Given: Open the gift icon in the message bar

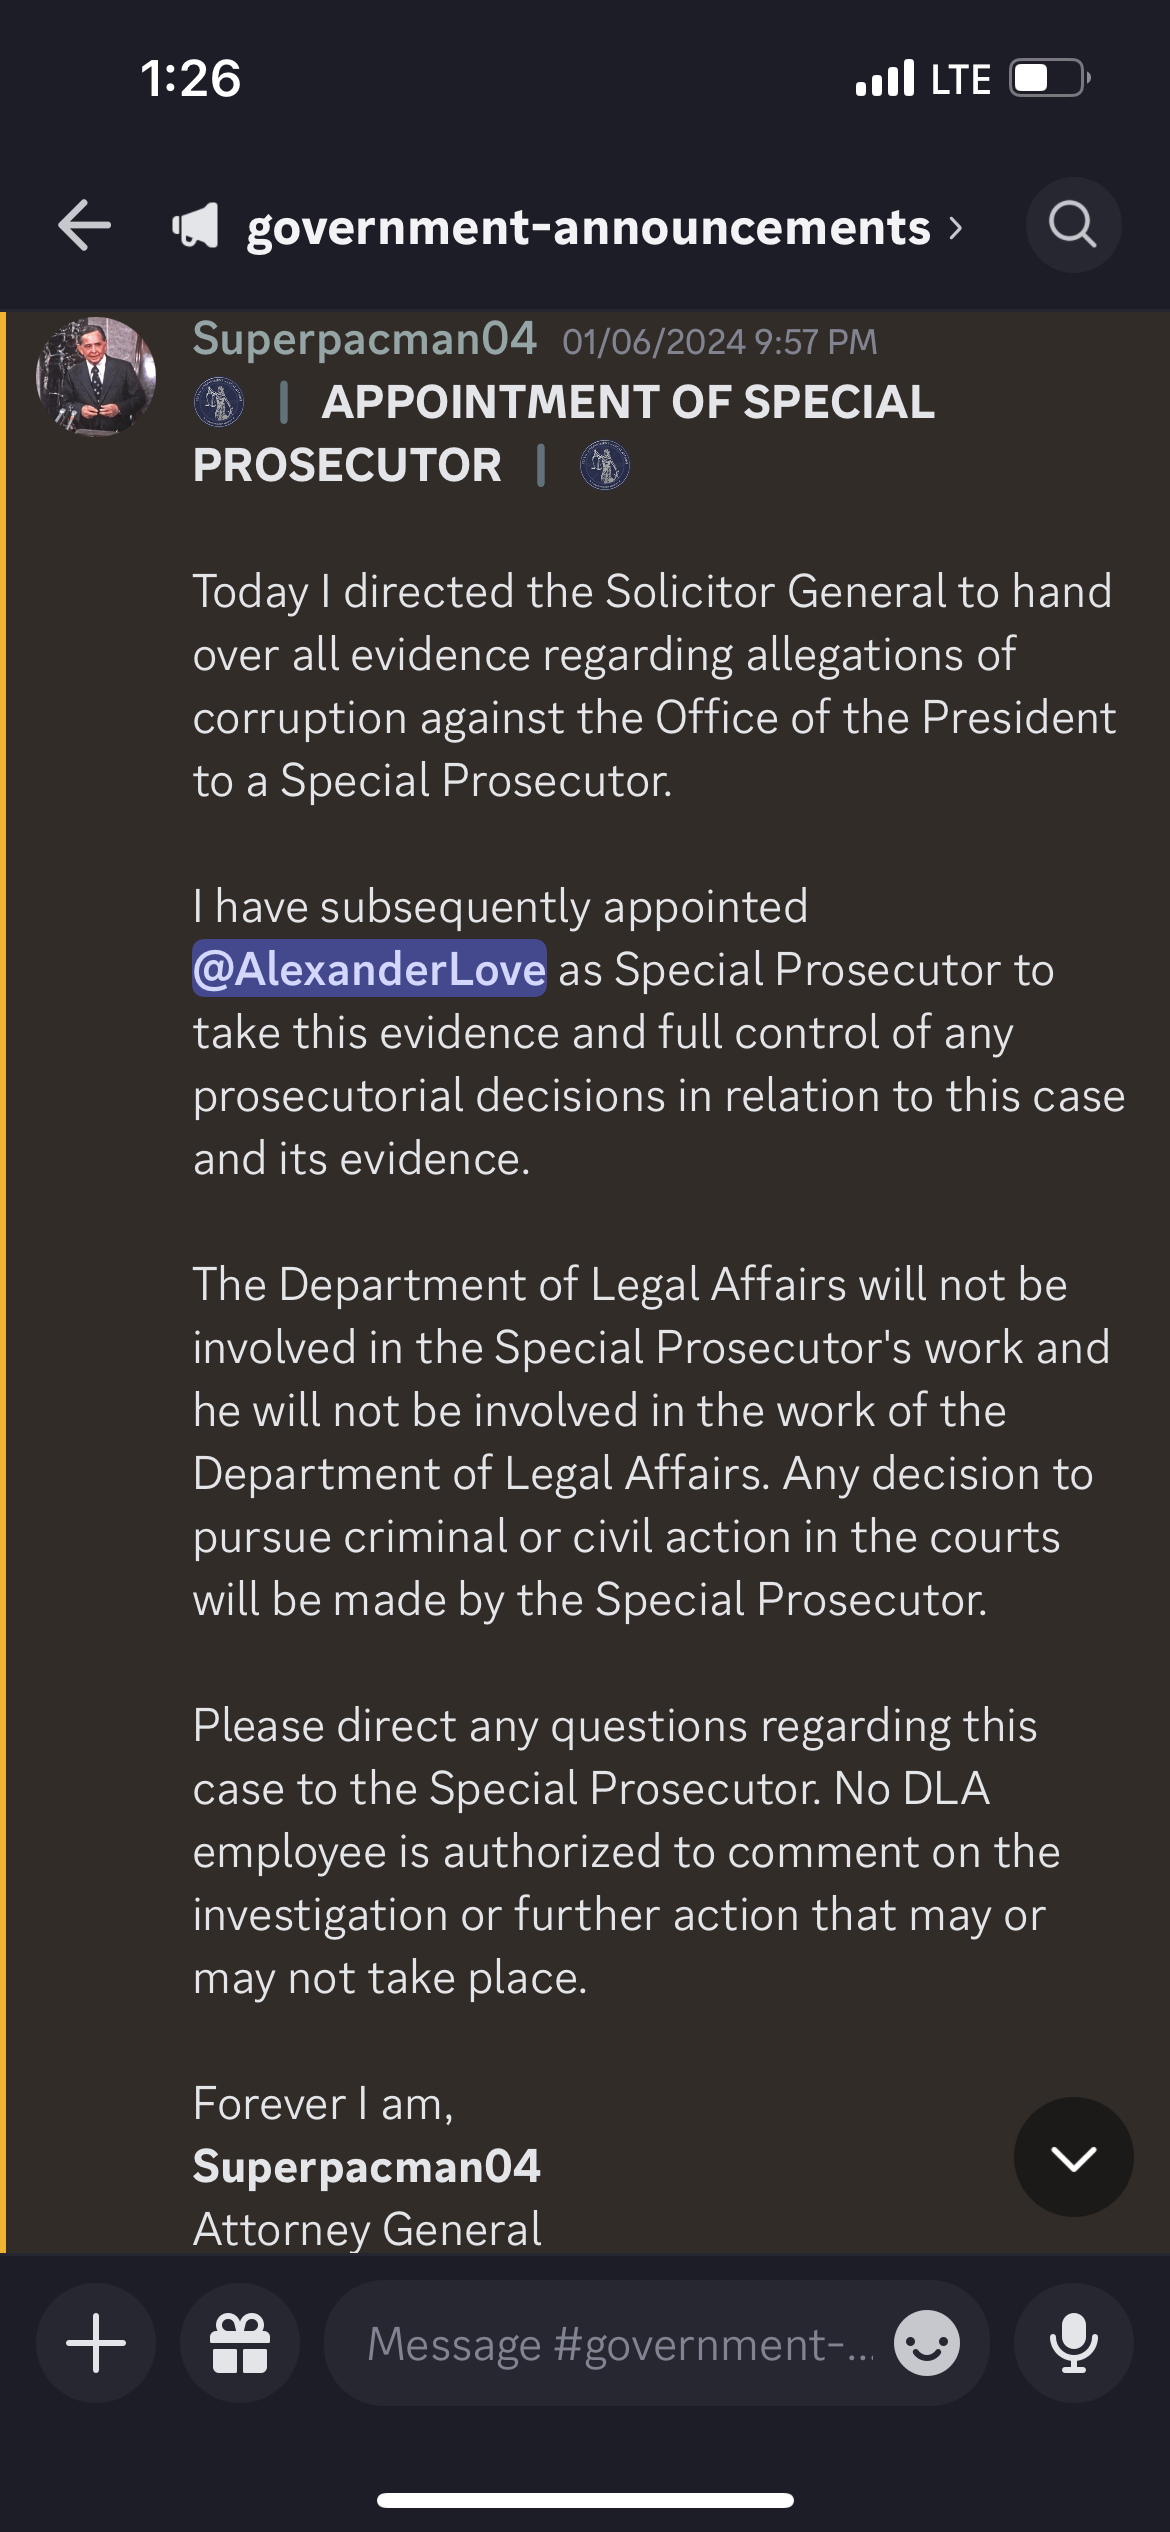Looking at the screenshot, I should [240, 2343].
